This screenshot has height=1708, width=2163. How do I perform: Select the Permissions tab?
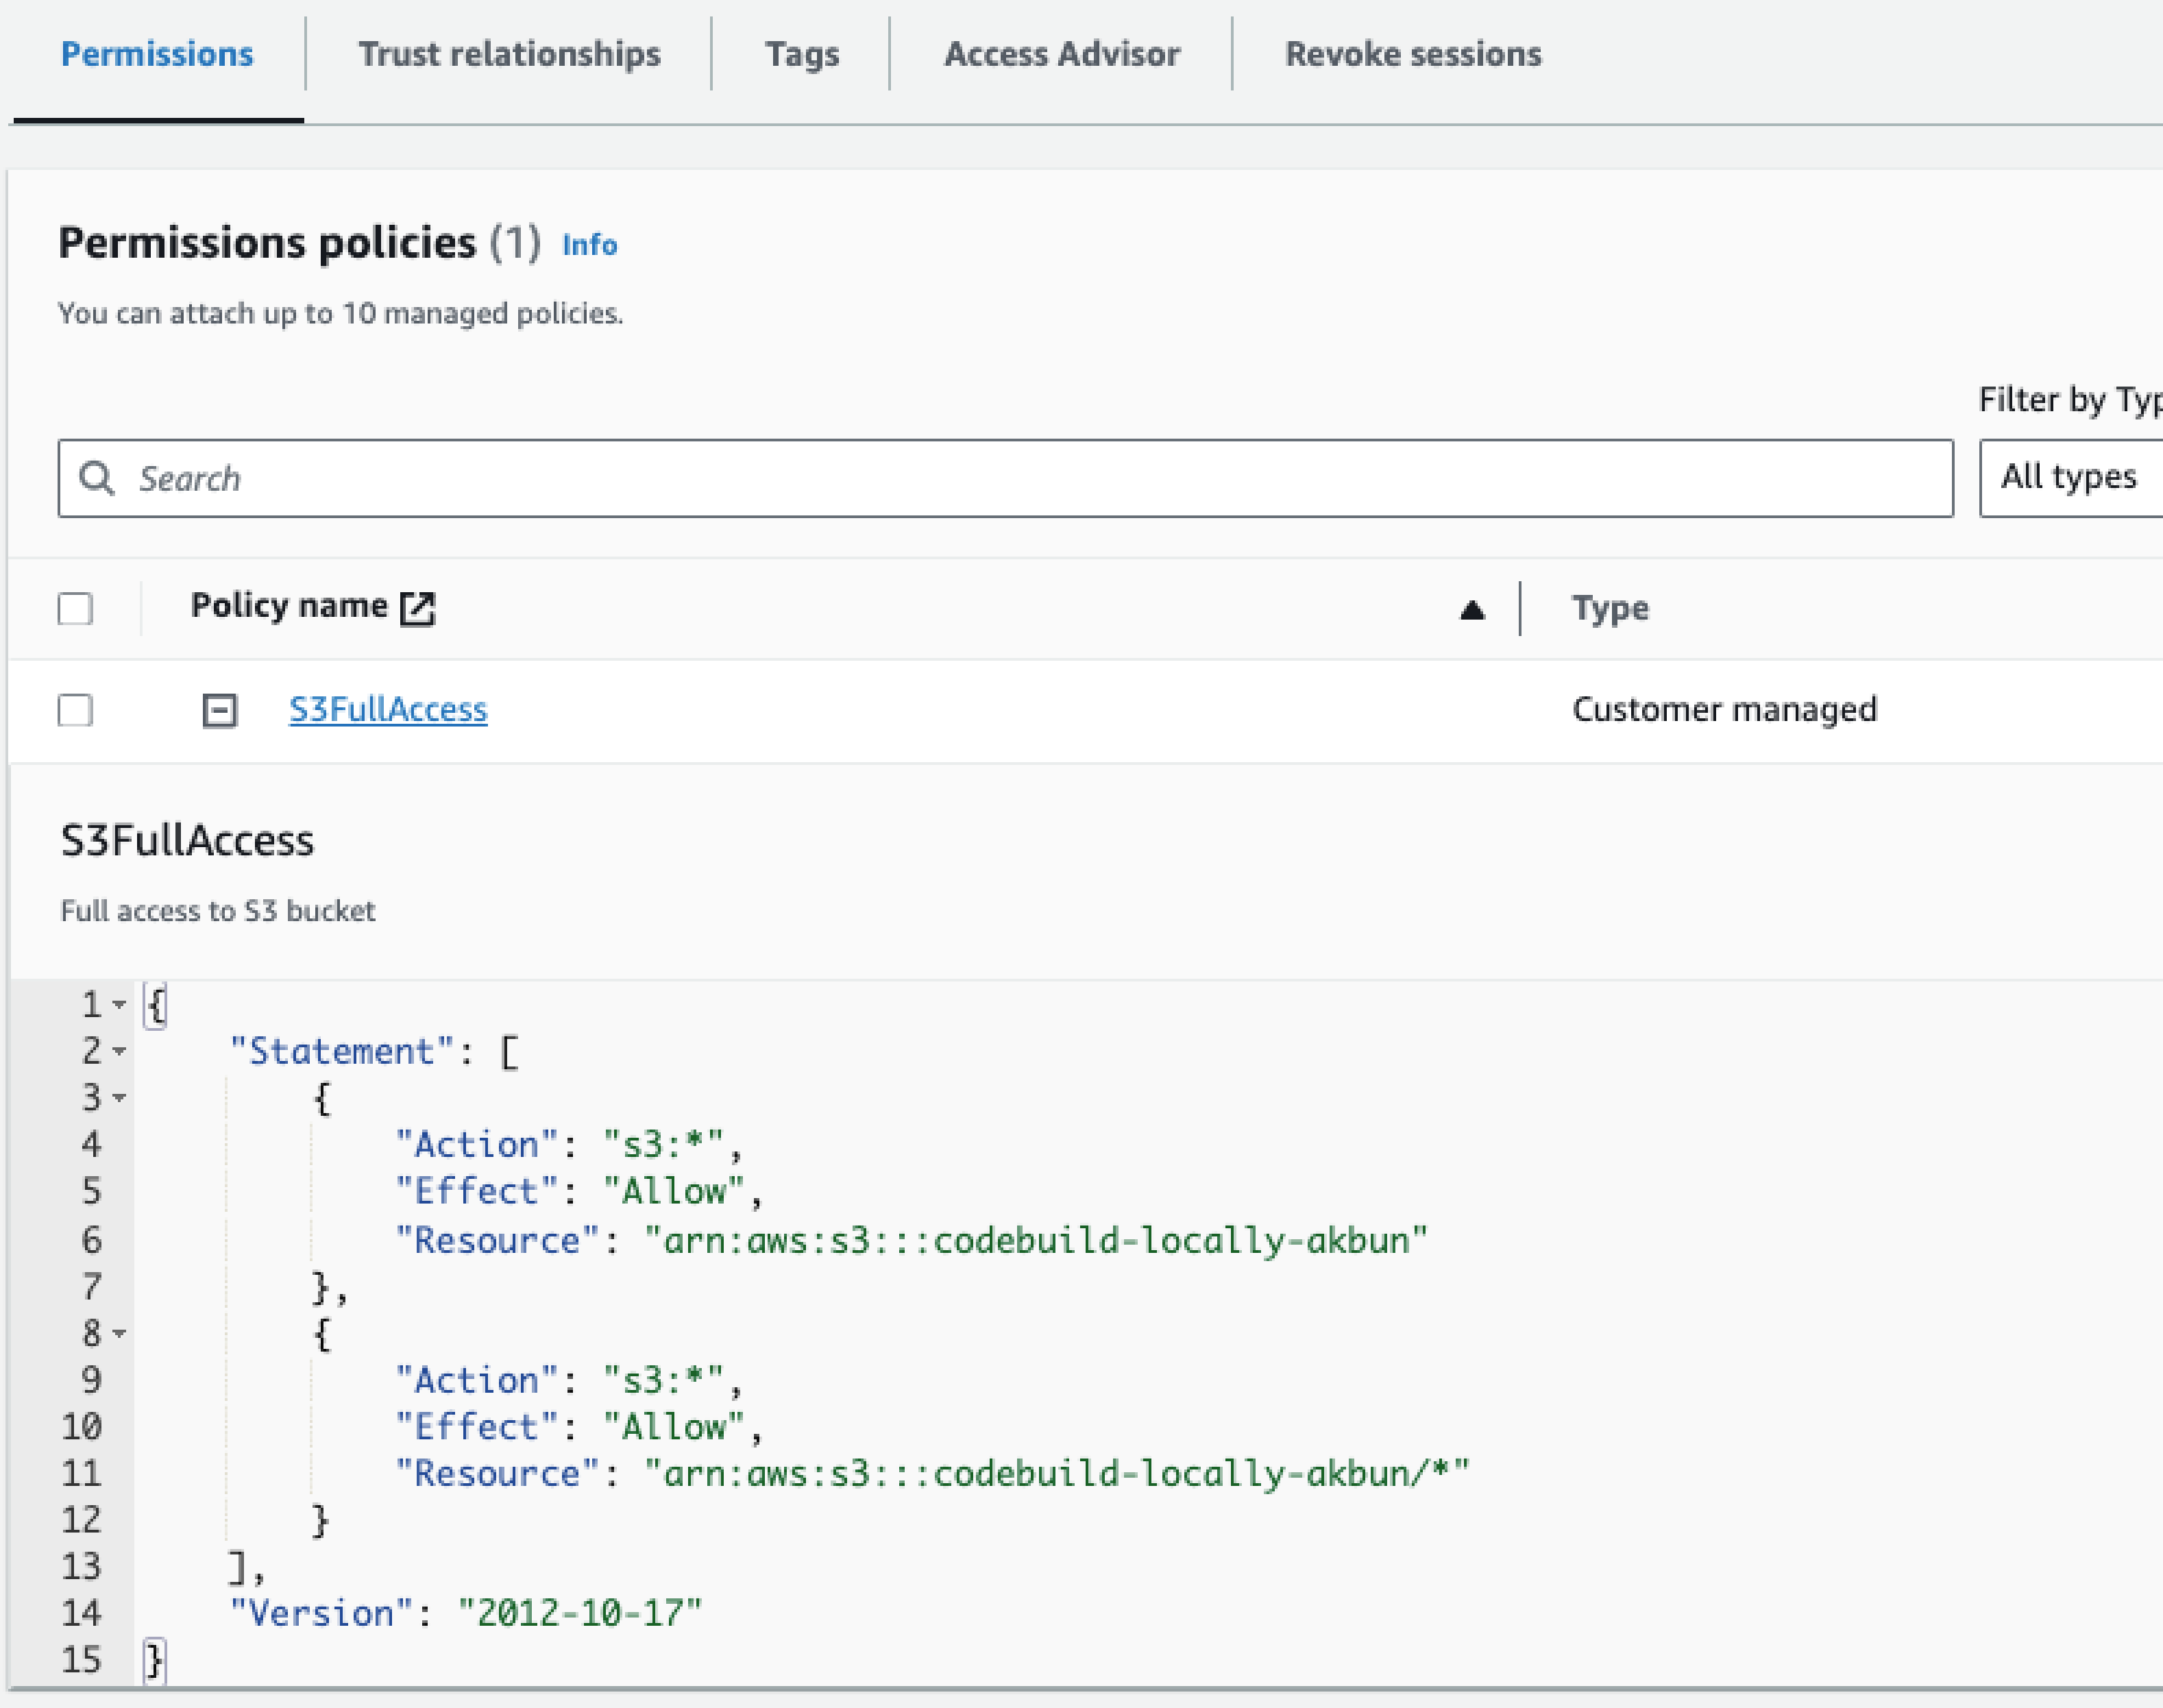[157, 54]
